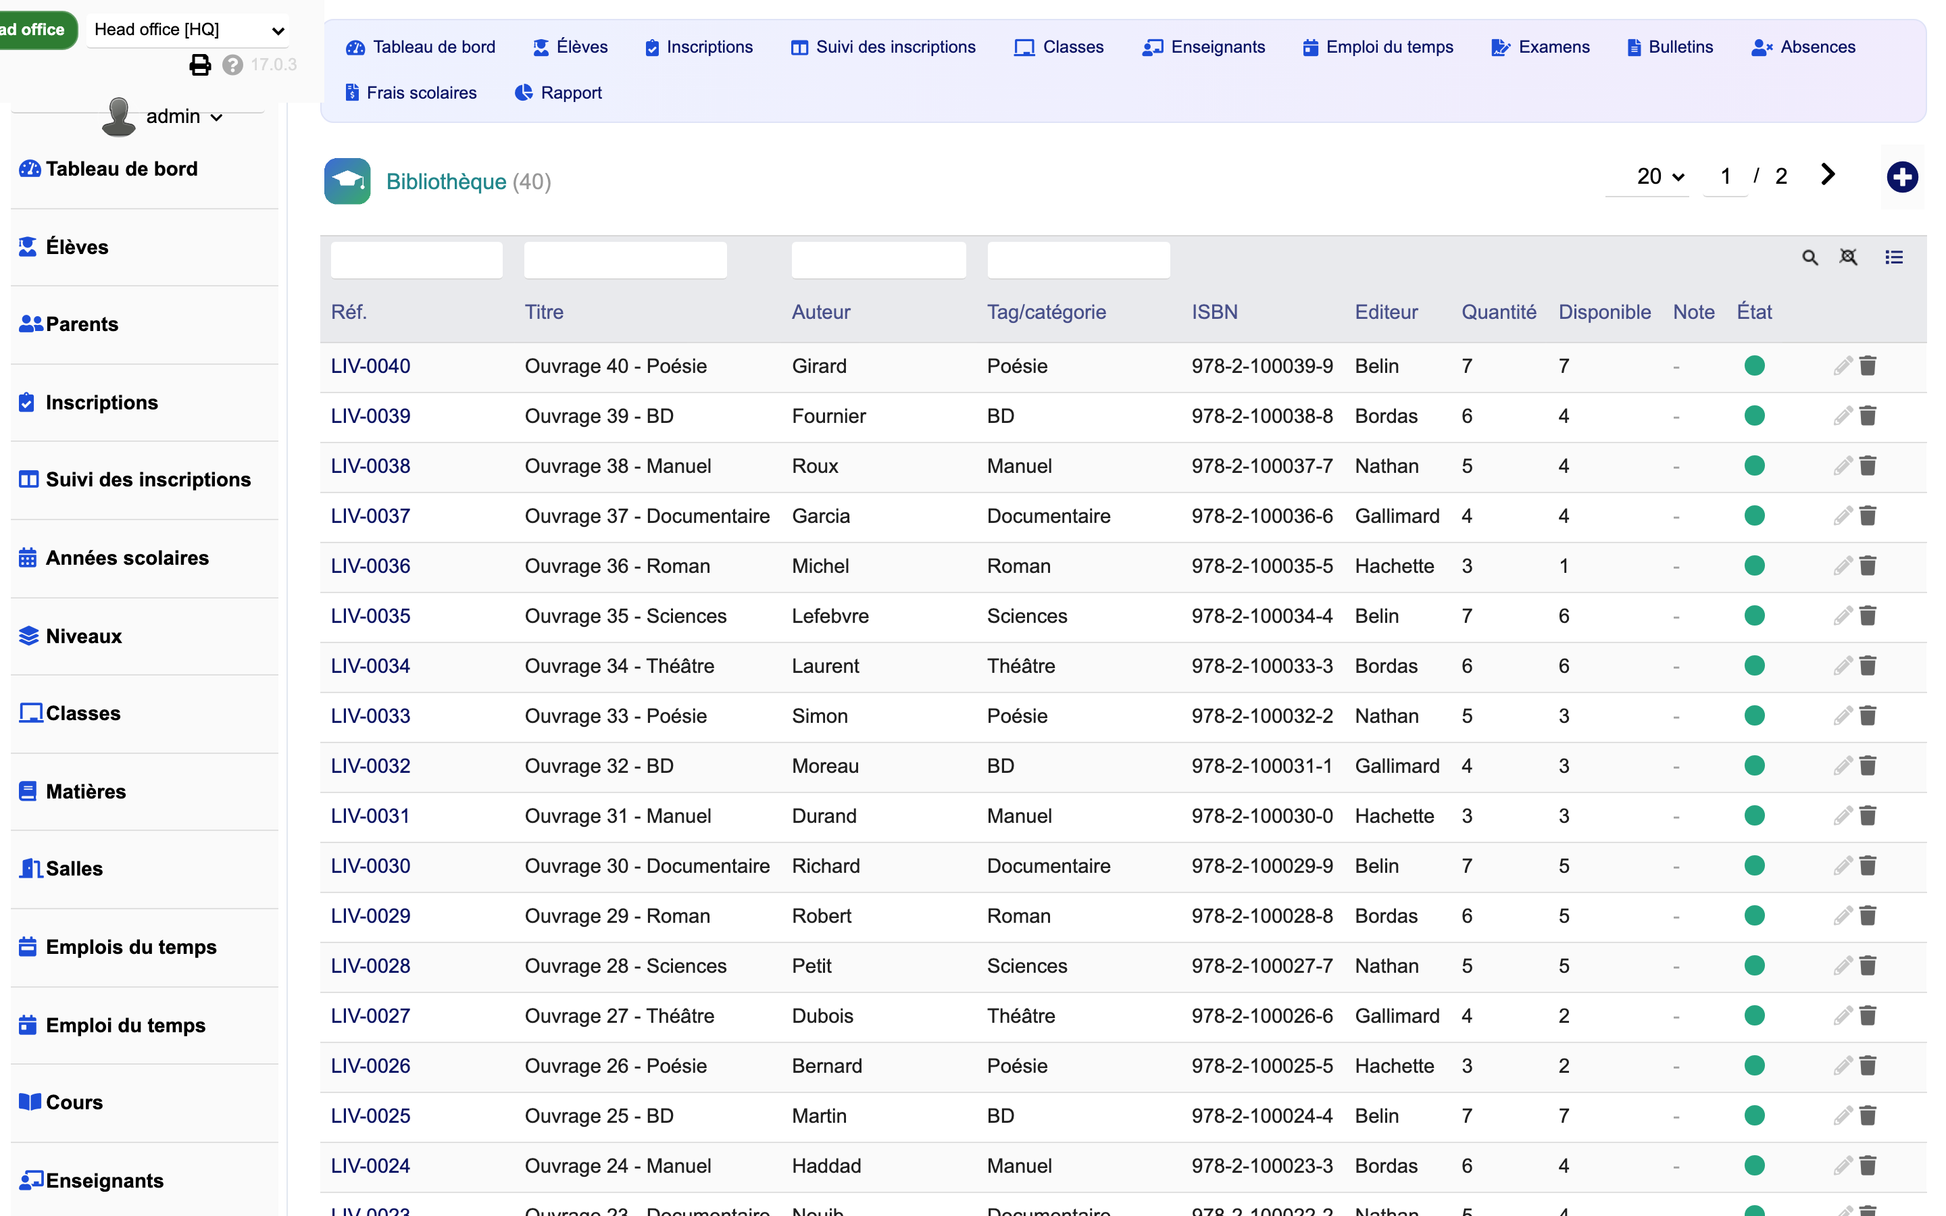Screen dimensions: 1946x1216
Task: Delete trash icon for LIV-0038
Action: (x=1868, y=466)
